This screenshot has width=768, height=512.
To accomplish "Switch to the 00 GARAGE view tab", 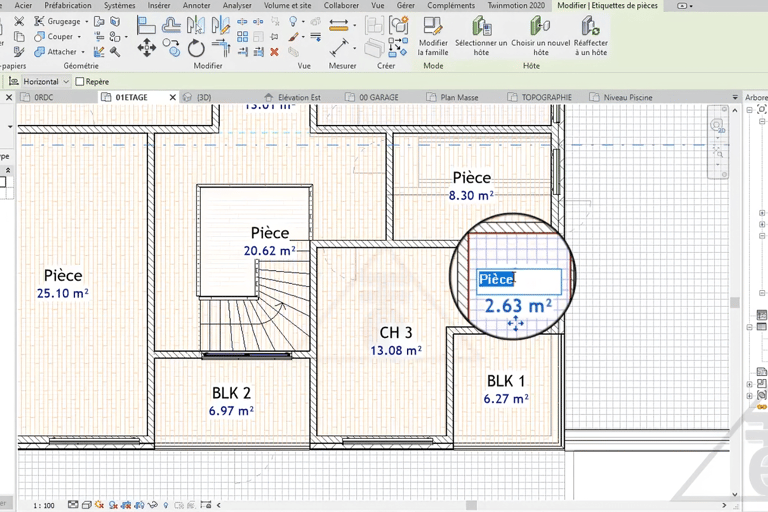I will [x=379, y=98].
